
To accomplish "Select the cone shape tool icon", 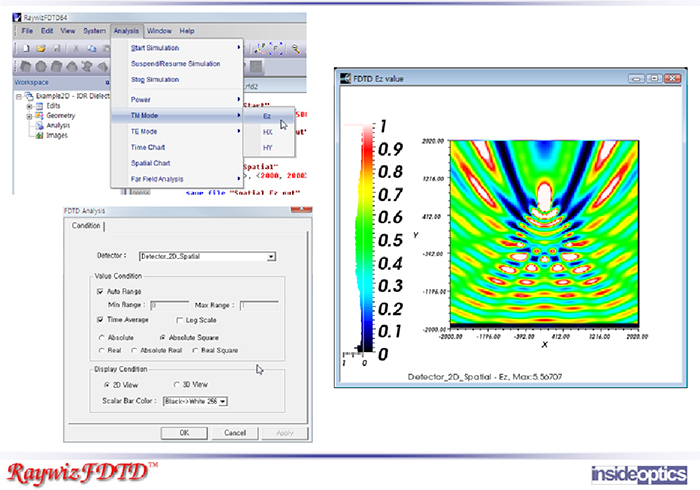I will tap(71, 66).
